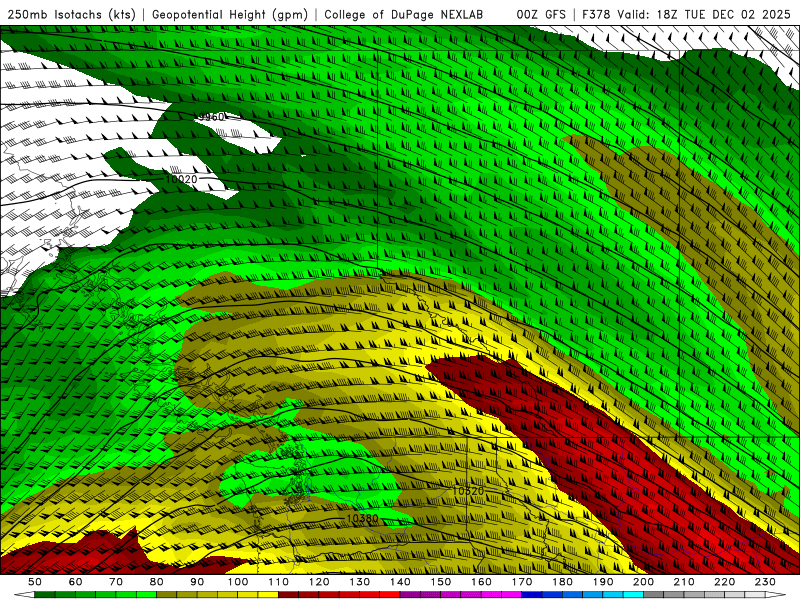Click the 10020 height contour label
Viewport: 800px width, 600px height.
[181, 180]
